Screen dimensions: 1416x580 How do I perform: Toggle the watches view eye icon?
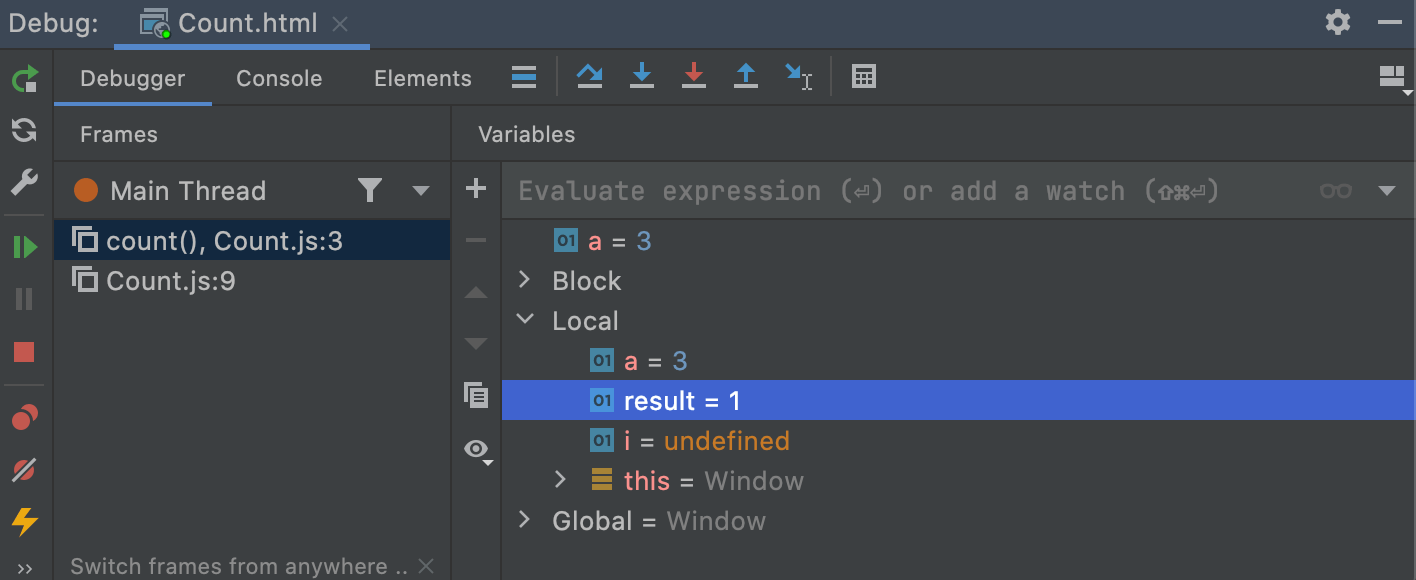click(x=477, y=449)
